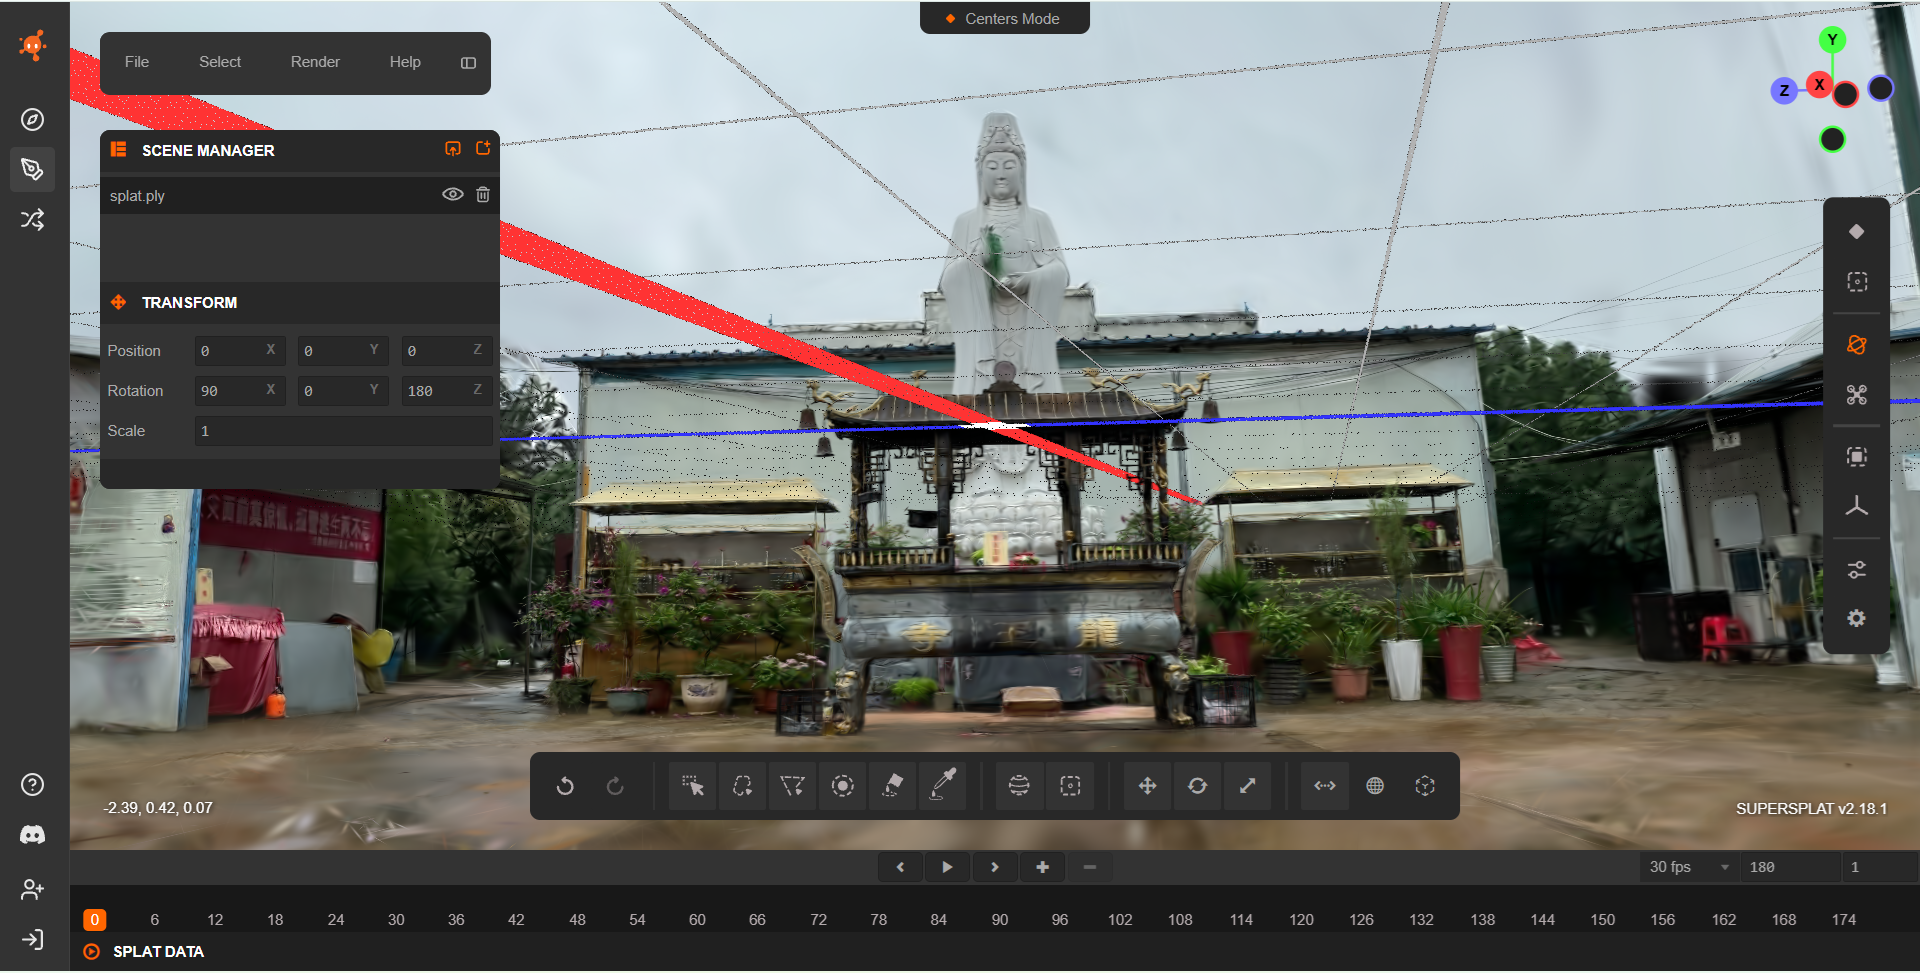Screen dimensions: 1920x973
Task: Add a keyframe with plus button
Action: coord(1043,867)
